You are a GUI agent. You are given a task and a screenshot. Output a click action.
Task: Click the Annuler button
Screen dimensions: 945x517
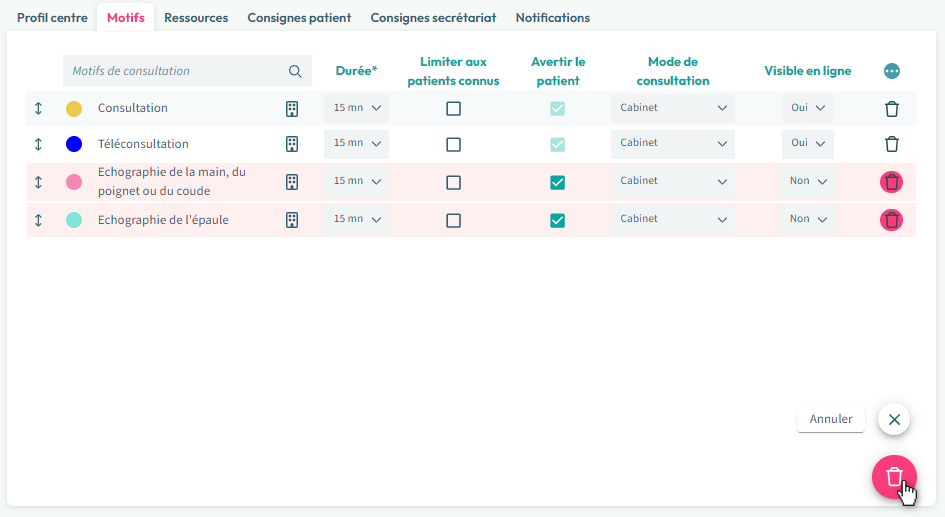(x=830, y=419)
